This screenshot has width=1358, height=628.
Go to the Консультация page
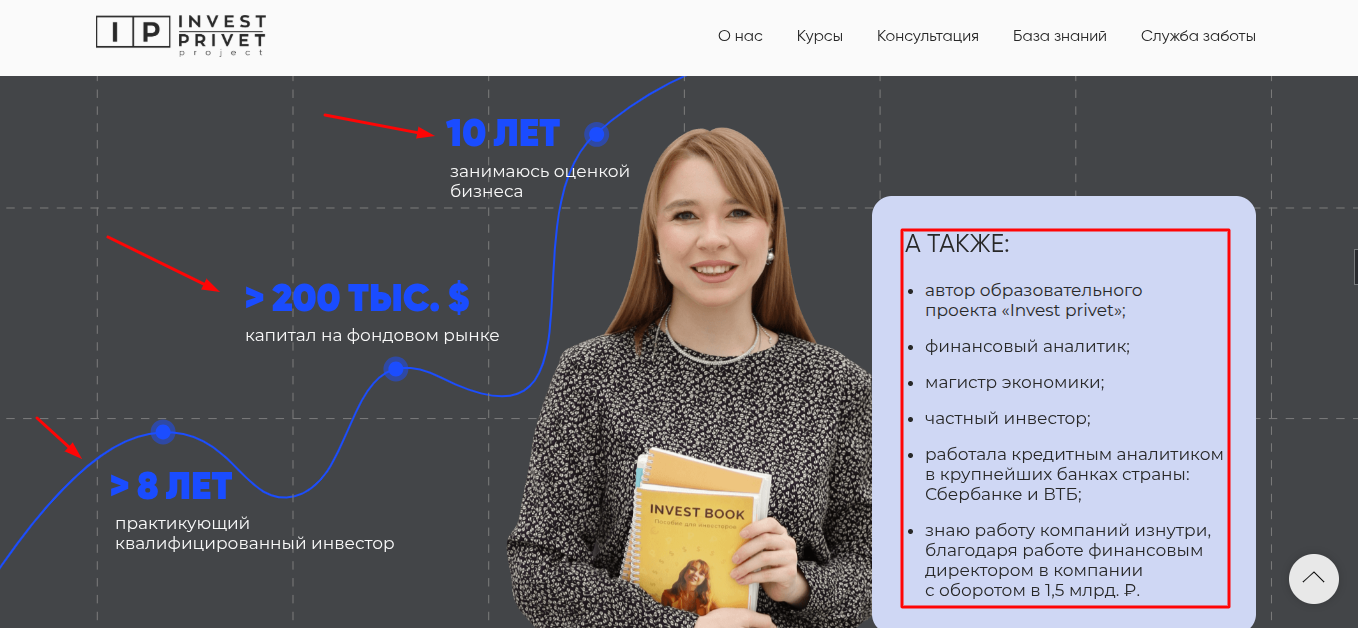tap(928, 36)
